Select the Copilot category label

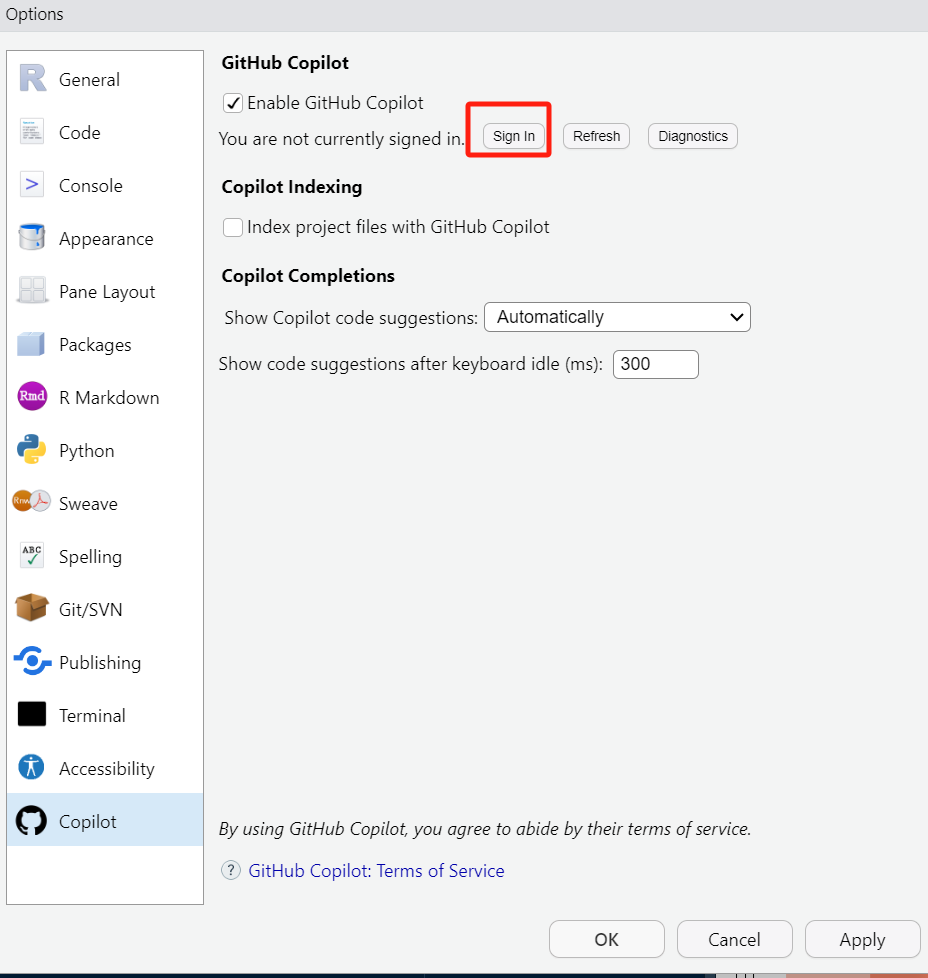click(x=87, y=821)
